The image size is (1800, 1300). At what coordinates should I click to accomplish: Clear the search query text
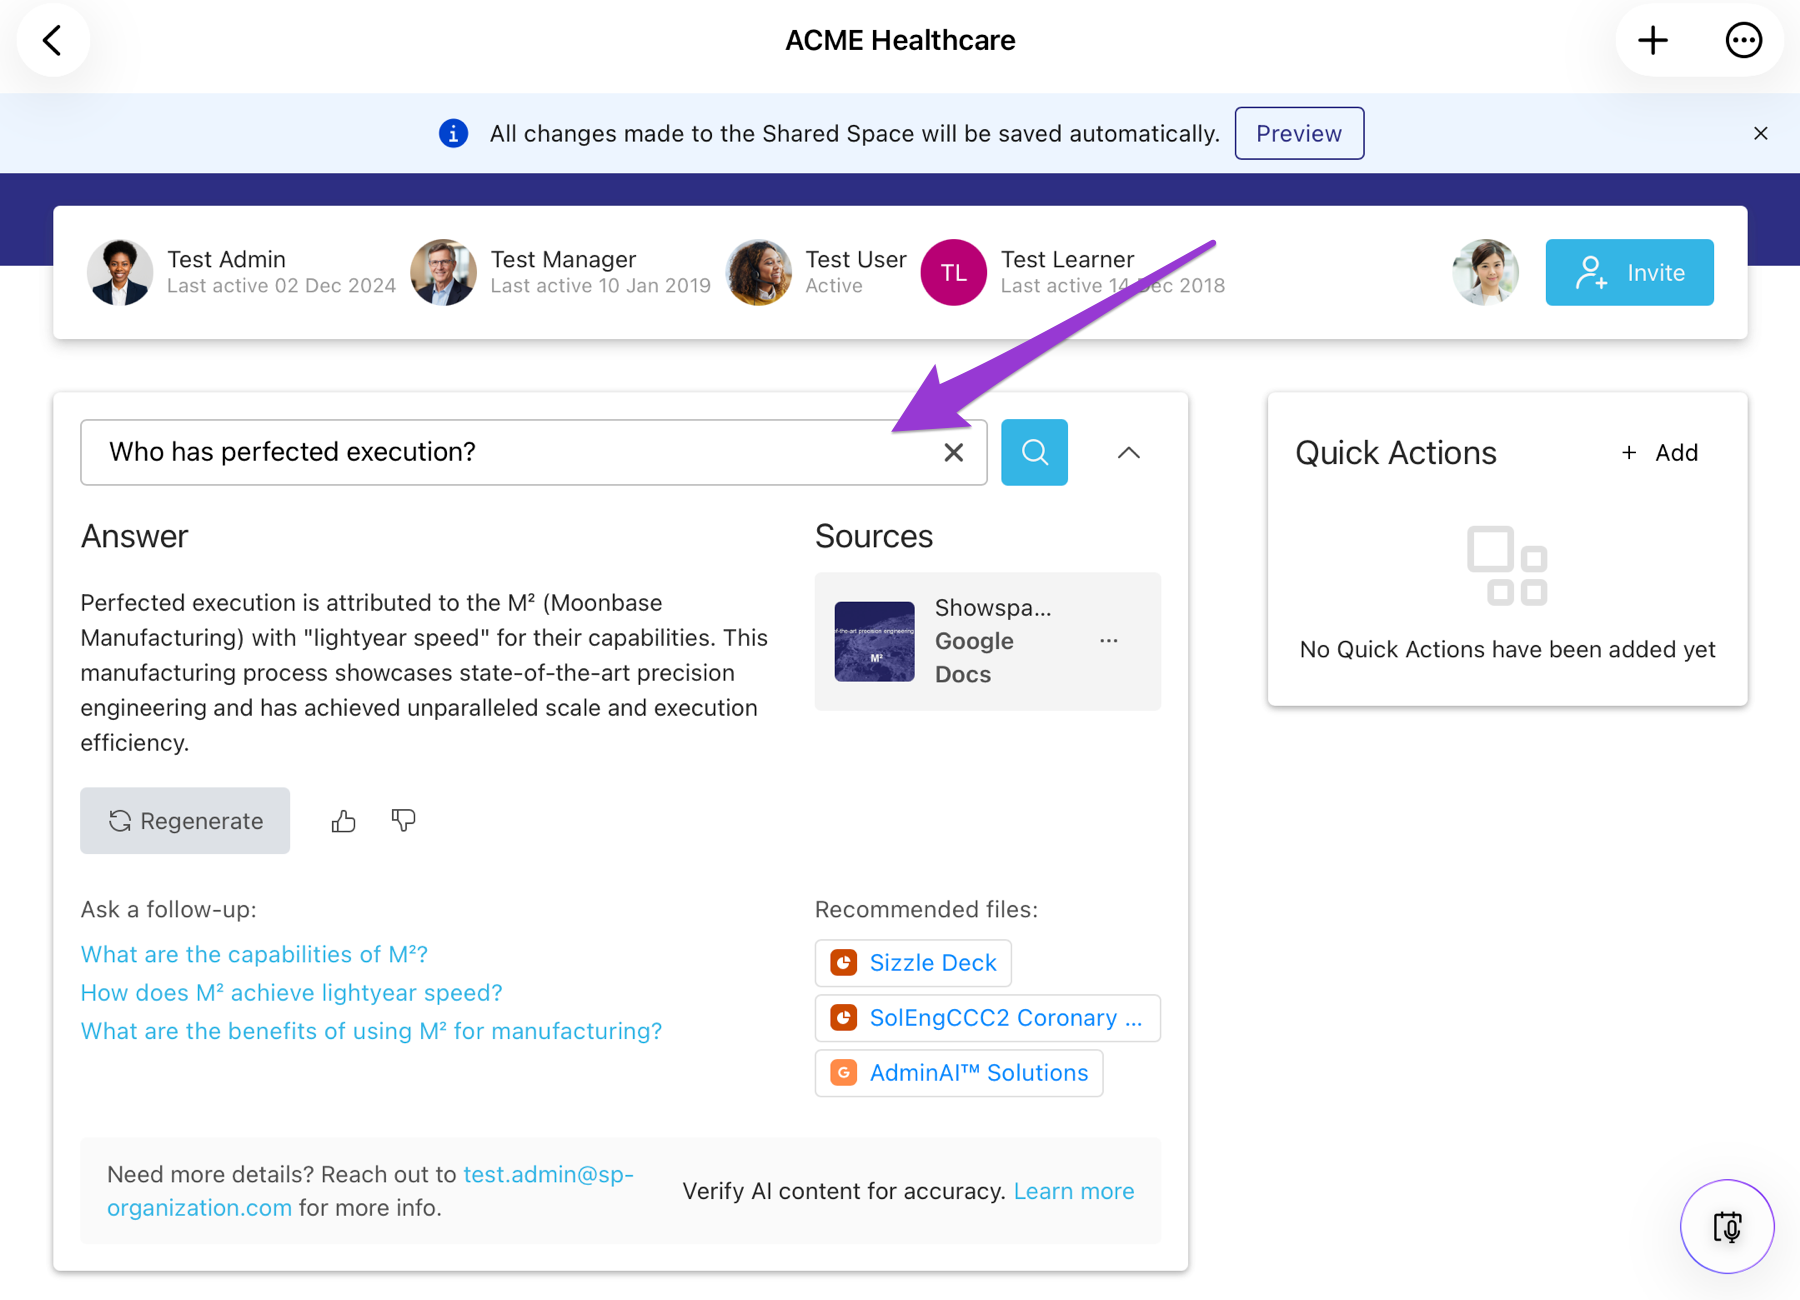tap(953, 452)
